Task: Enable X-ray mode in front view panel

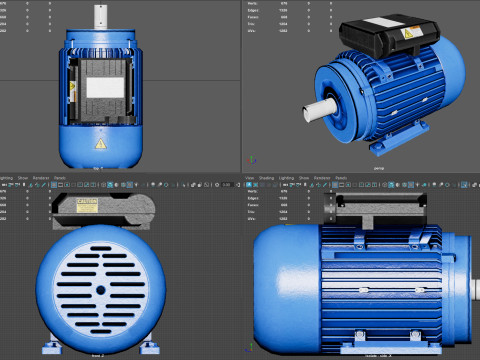Action: (x=193, y=184)
